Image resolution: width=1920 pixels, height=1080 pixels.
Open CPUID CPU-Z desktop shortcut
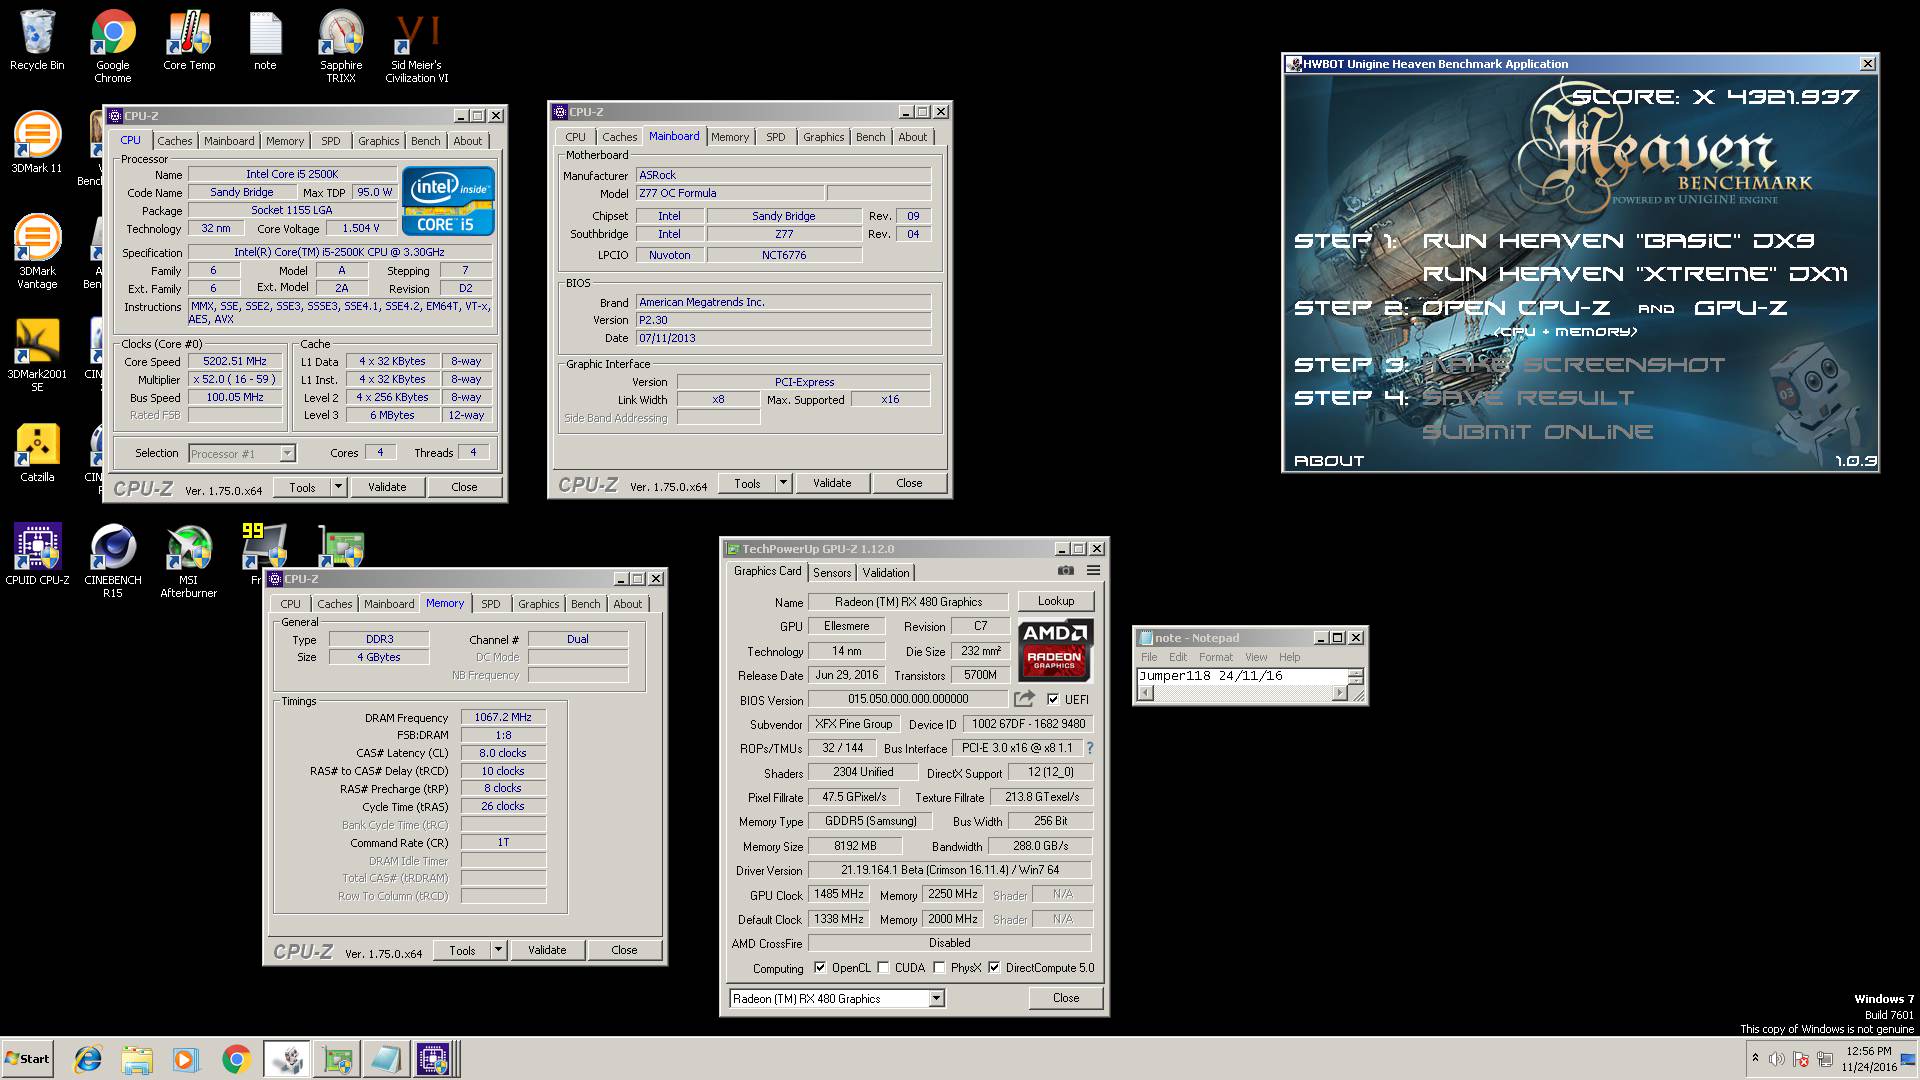[37, 555]
